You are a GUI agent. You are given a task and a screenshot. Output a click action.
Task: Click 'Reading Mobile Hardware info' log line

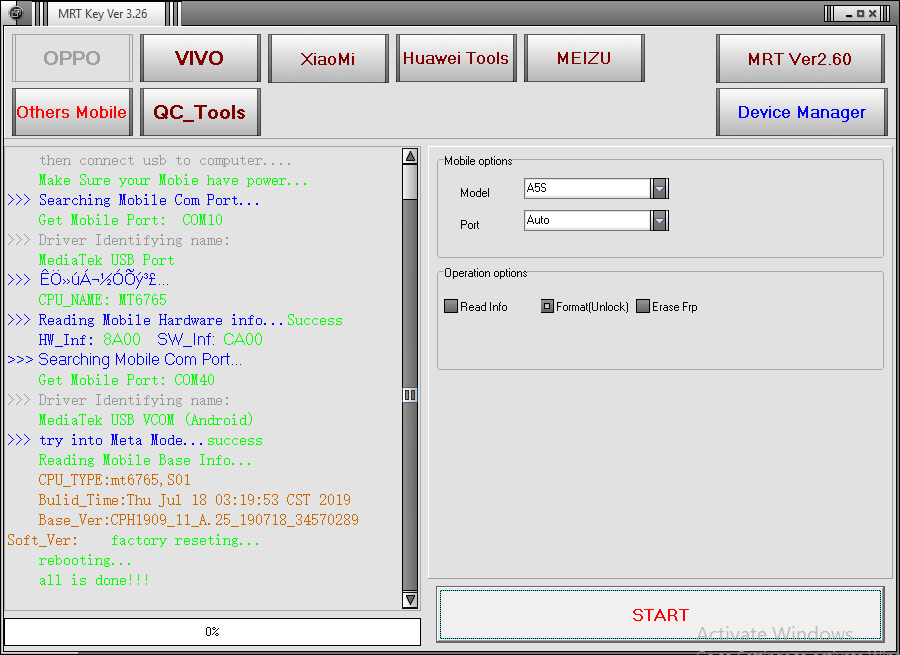(x=161, y=320)
